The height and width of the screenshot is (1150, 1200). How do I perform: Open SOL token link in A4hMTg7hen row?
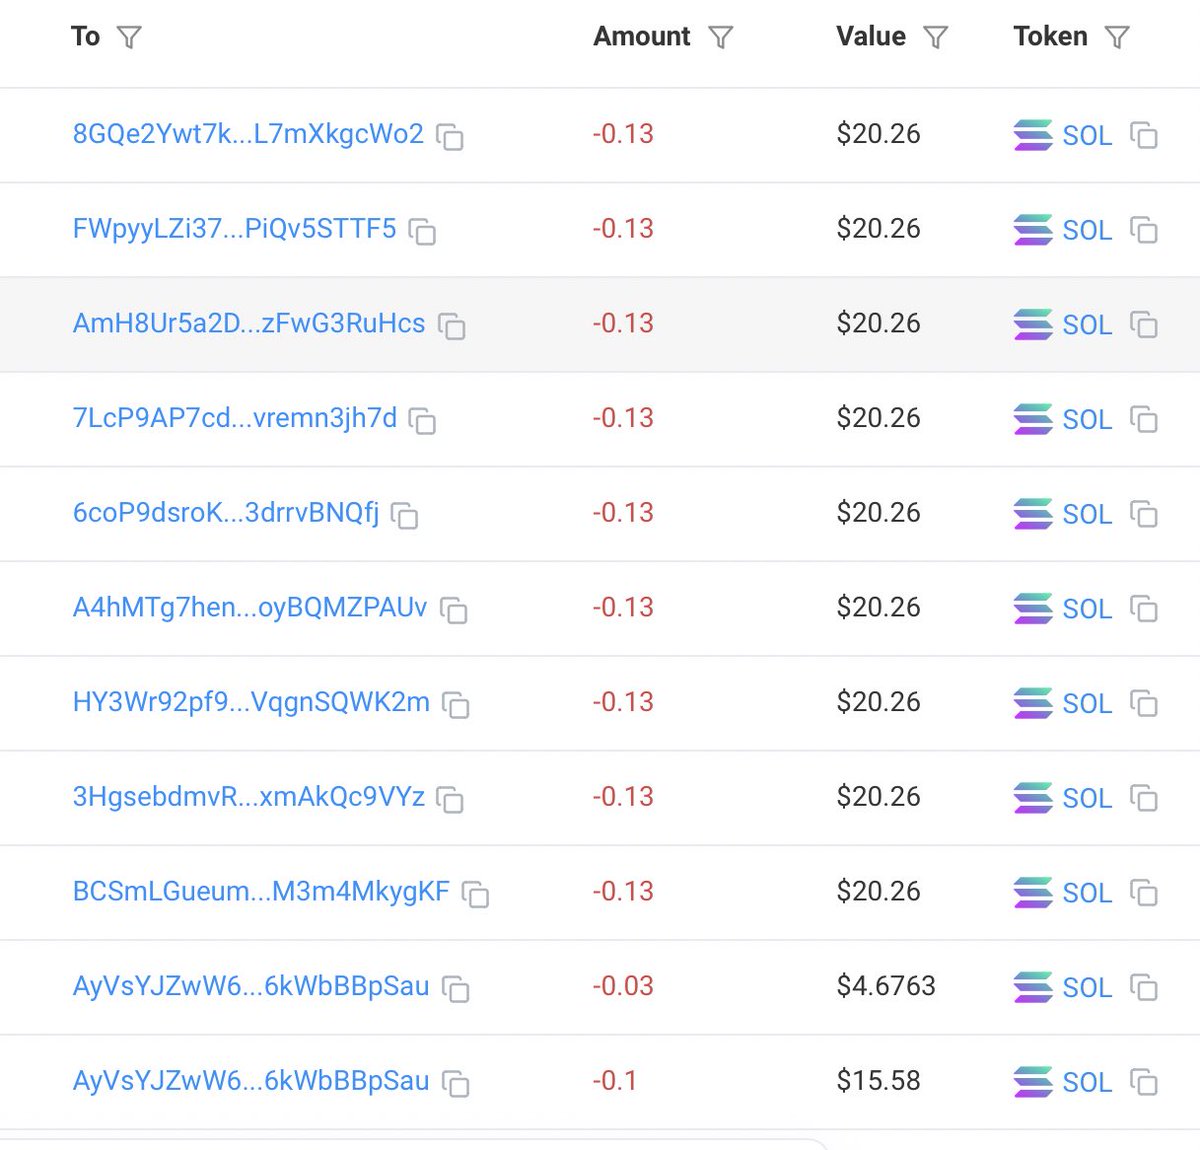pos(1087,610)
